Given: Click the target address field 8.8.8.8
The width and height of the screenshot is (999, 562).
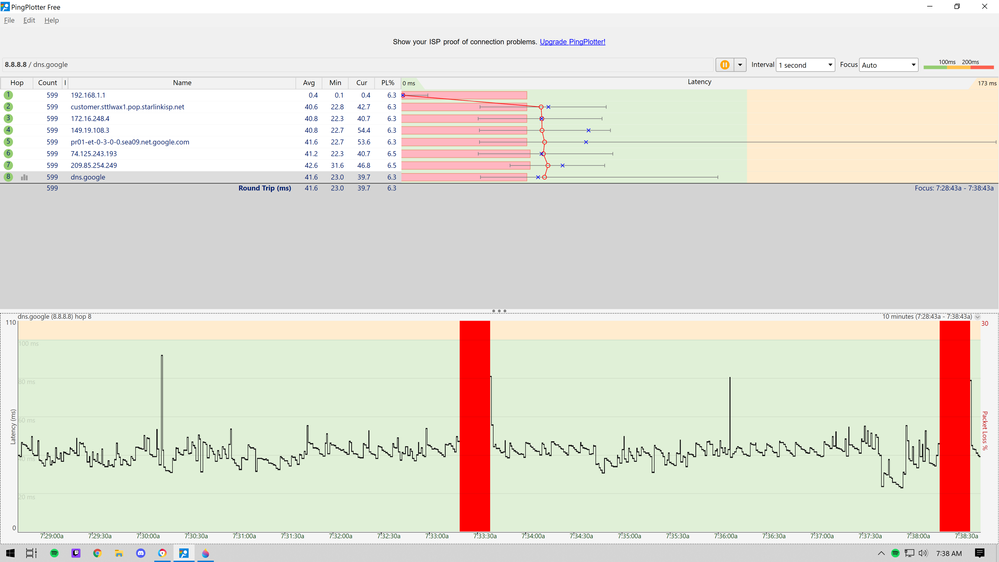Looking at the screenshot, I should click(18, 65).
